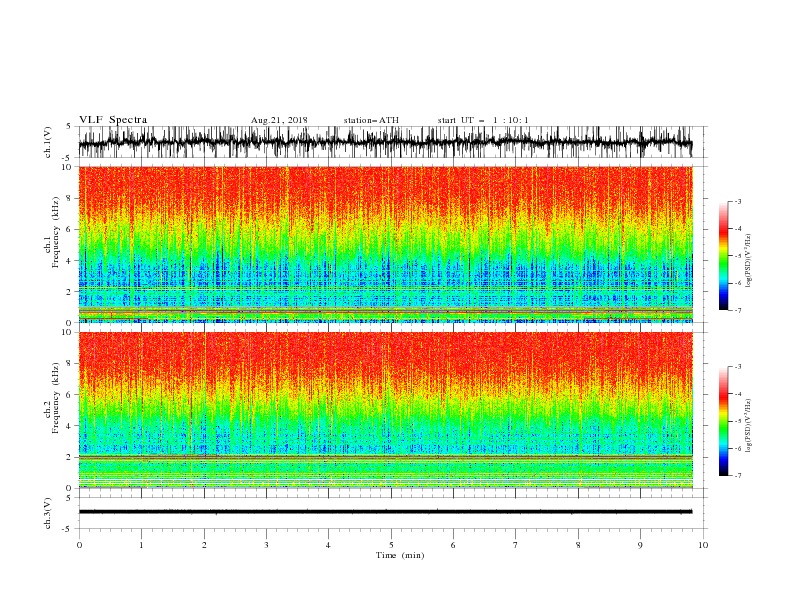792x612 pixels.
Task: Click tick label "4" on the Time axis
Action: tap(328, 545)
